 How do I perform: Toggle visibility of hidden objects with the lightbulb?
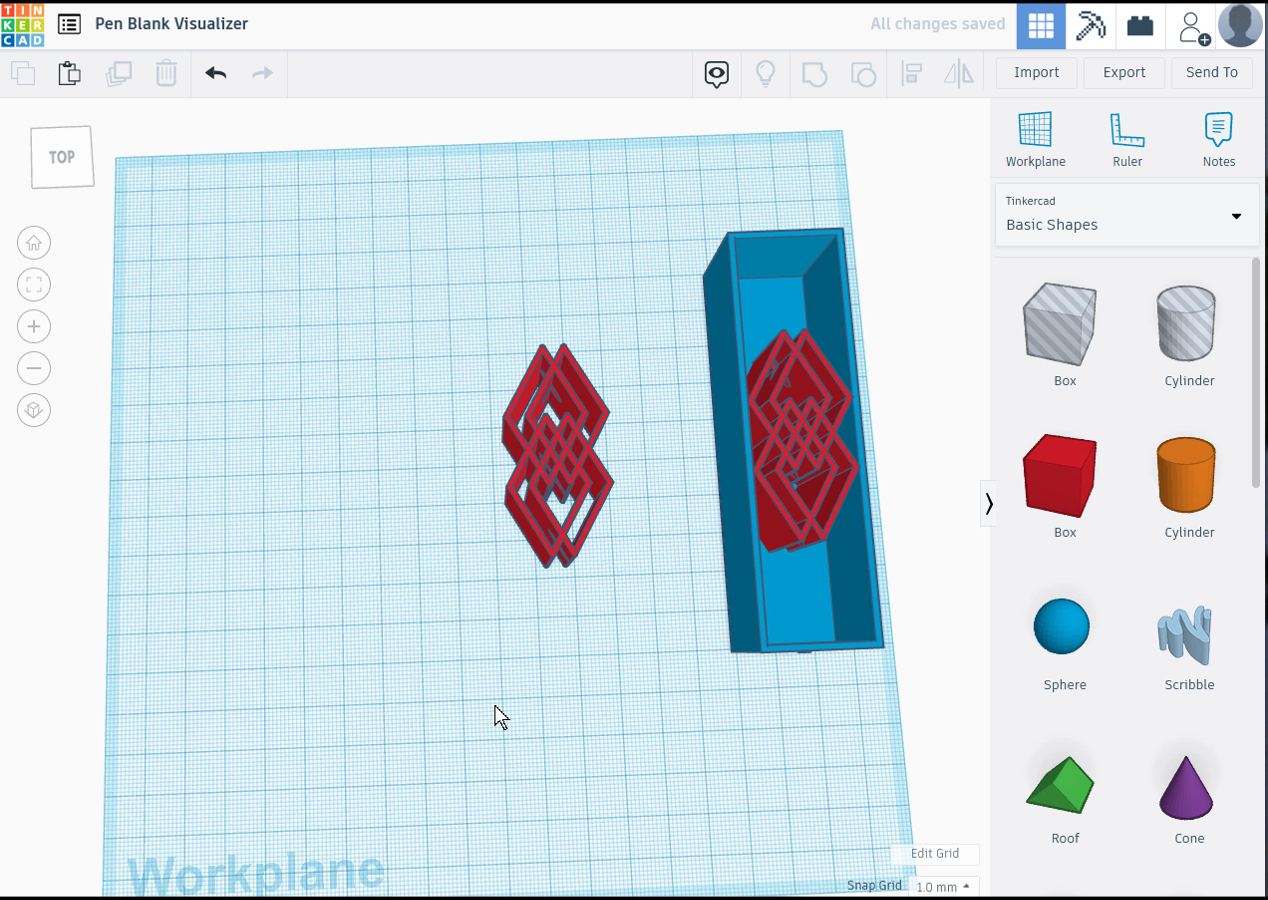(x=765, y=73)
